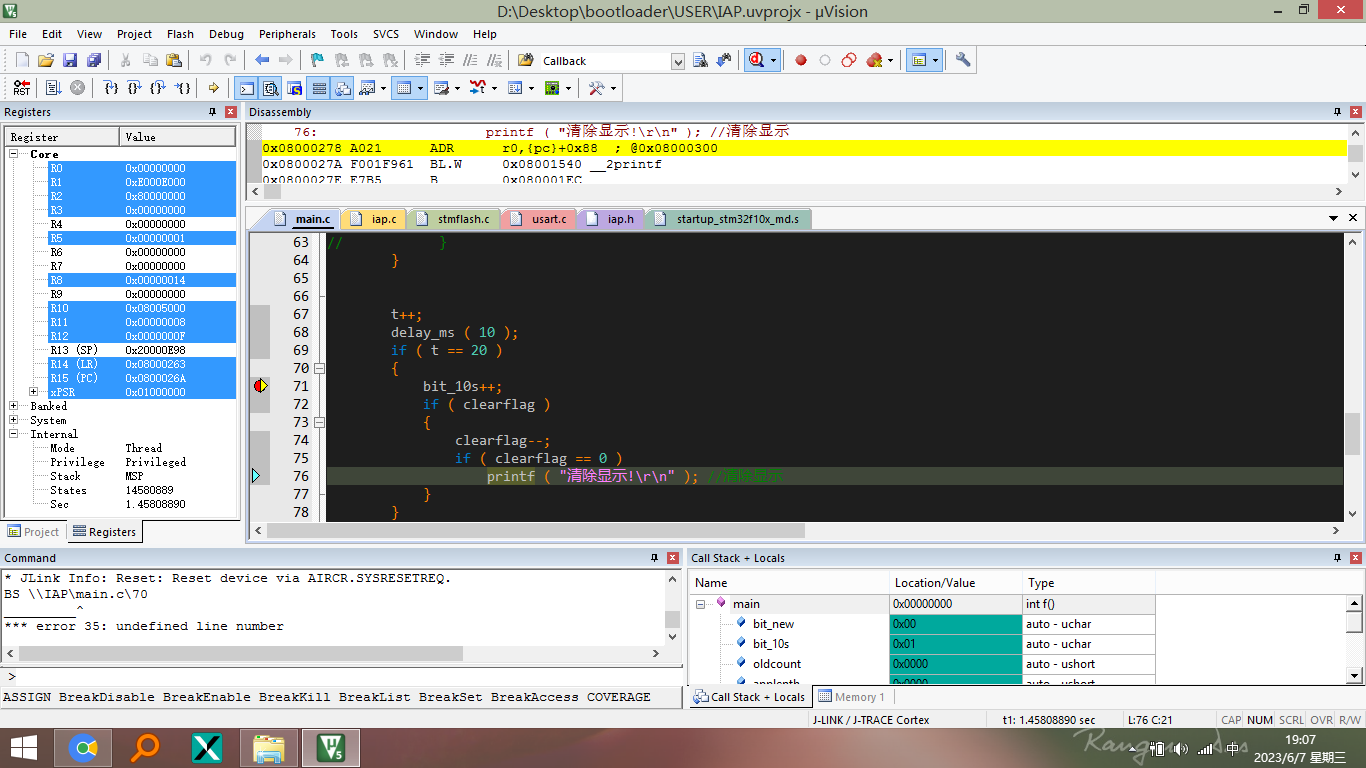Show next statement with yellow arrow
This screenshot has width=1366, height=768.
pos(213,88)
